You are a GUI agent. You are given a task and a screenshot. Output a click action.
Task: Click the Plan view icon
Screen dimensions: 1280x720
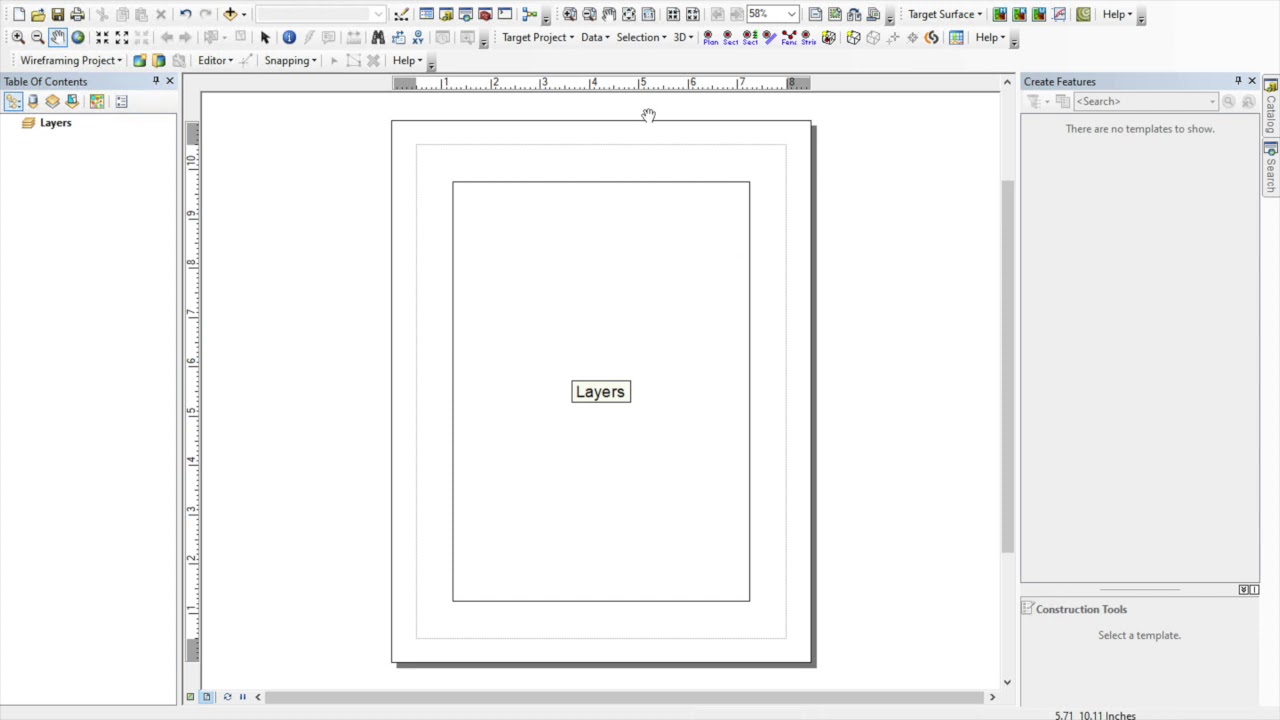pyautogui.click(x=710, y=37)
